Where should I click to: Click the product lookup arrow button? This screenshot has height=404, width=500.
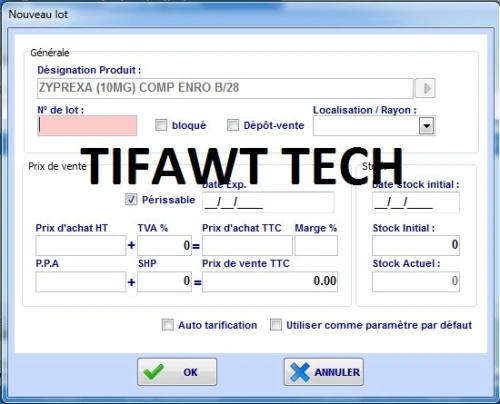pyautogui.click(x=425, y=88)
